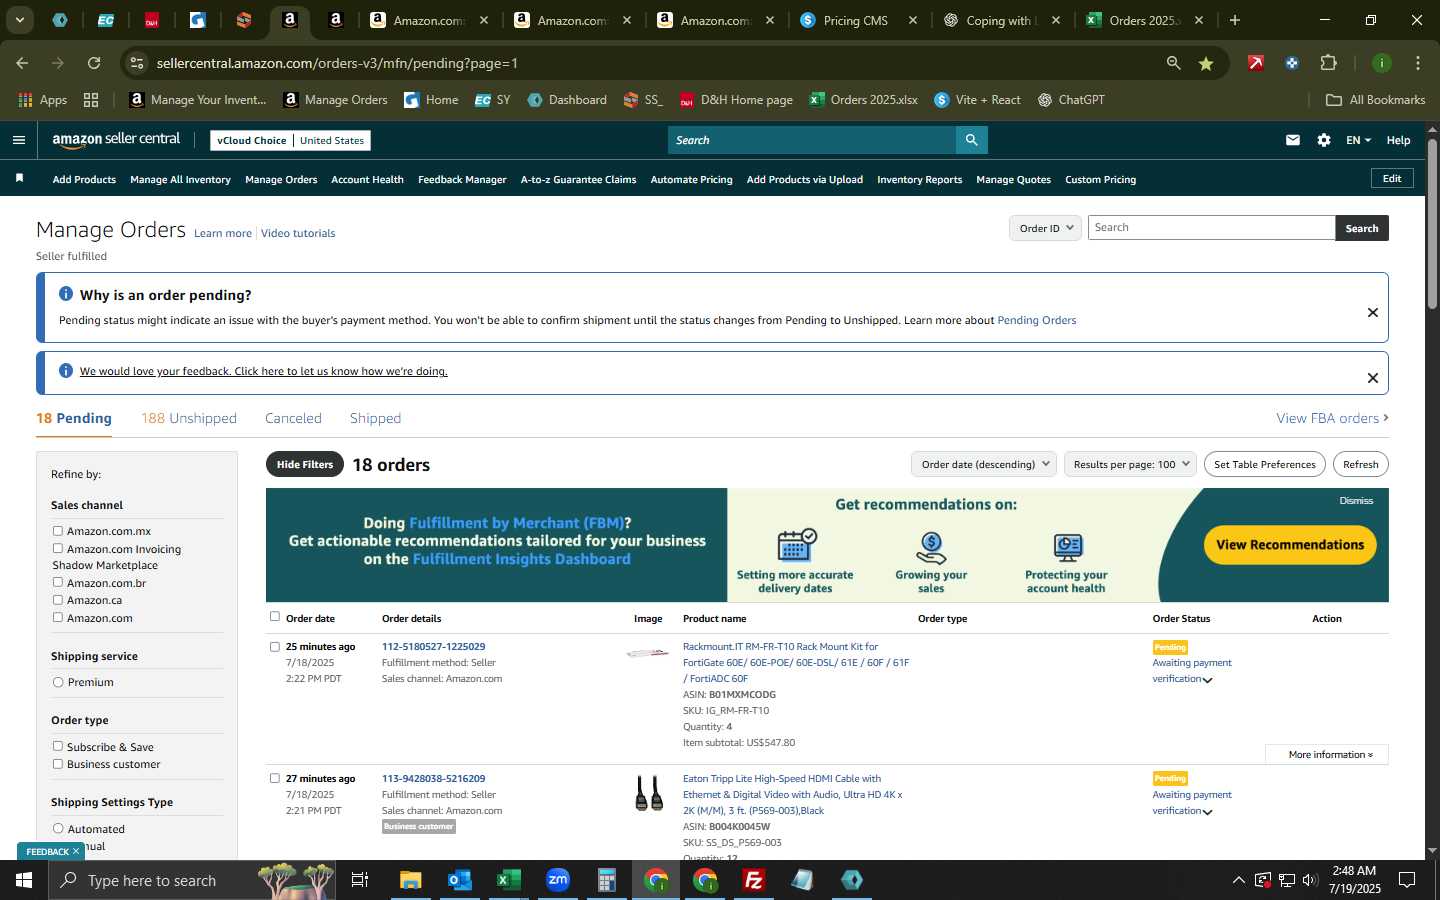1440x900 pixels.
Task: Open the Chrome zoom magnifier icon
Action: click(1173, 63)
